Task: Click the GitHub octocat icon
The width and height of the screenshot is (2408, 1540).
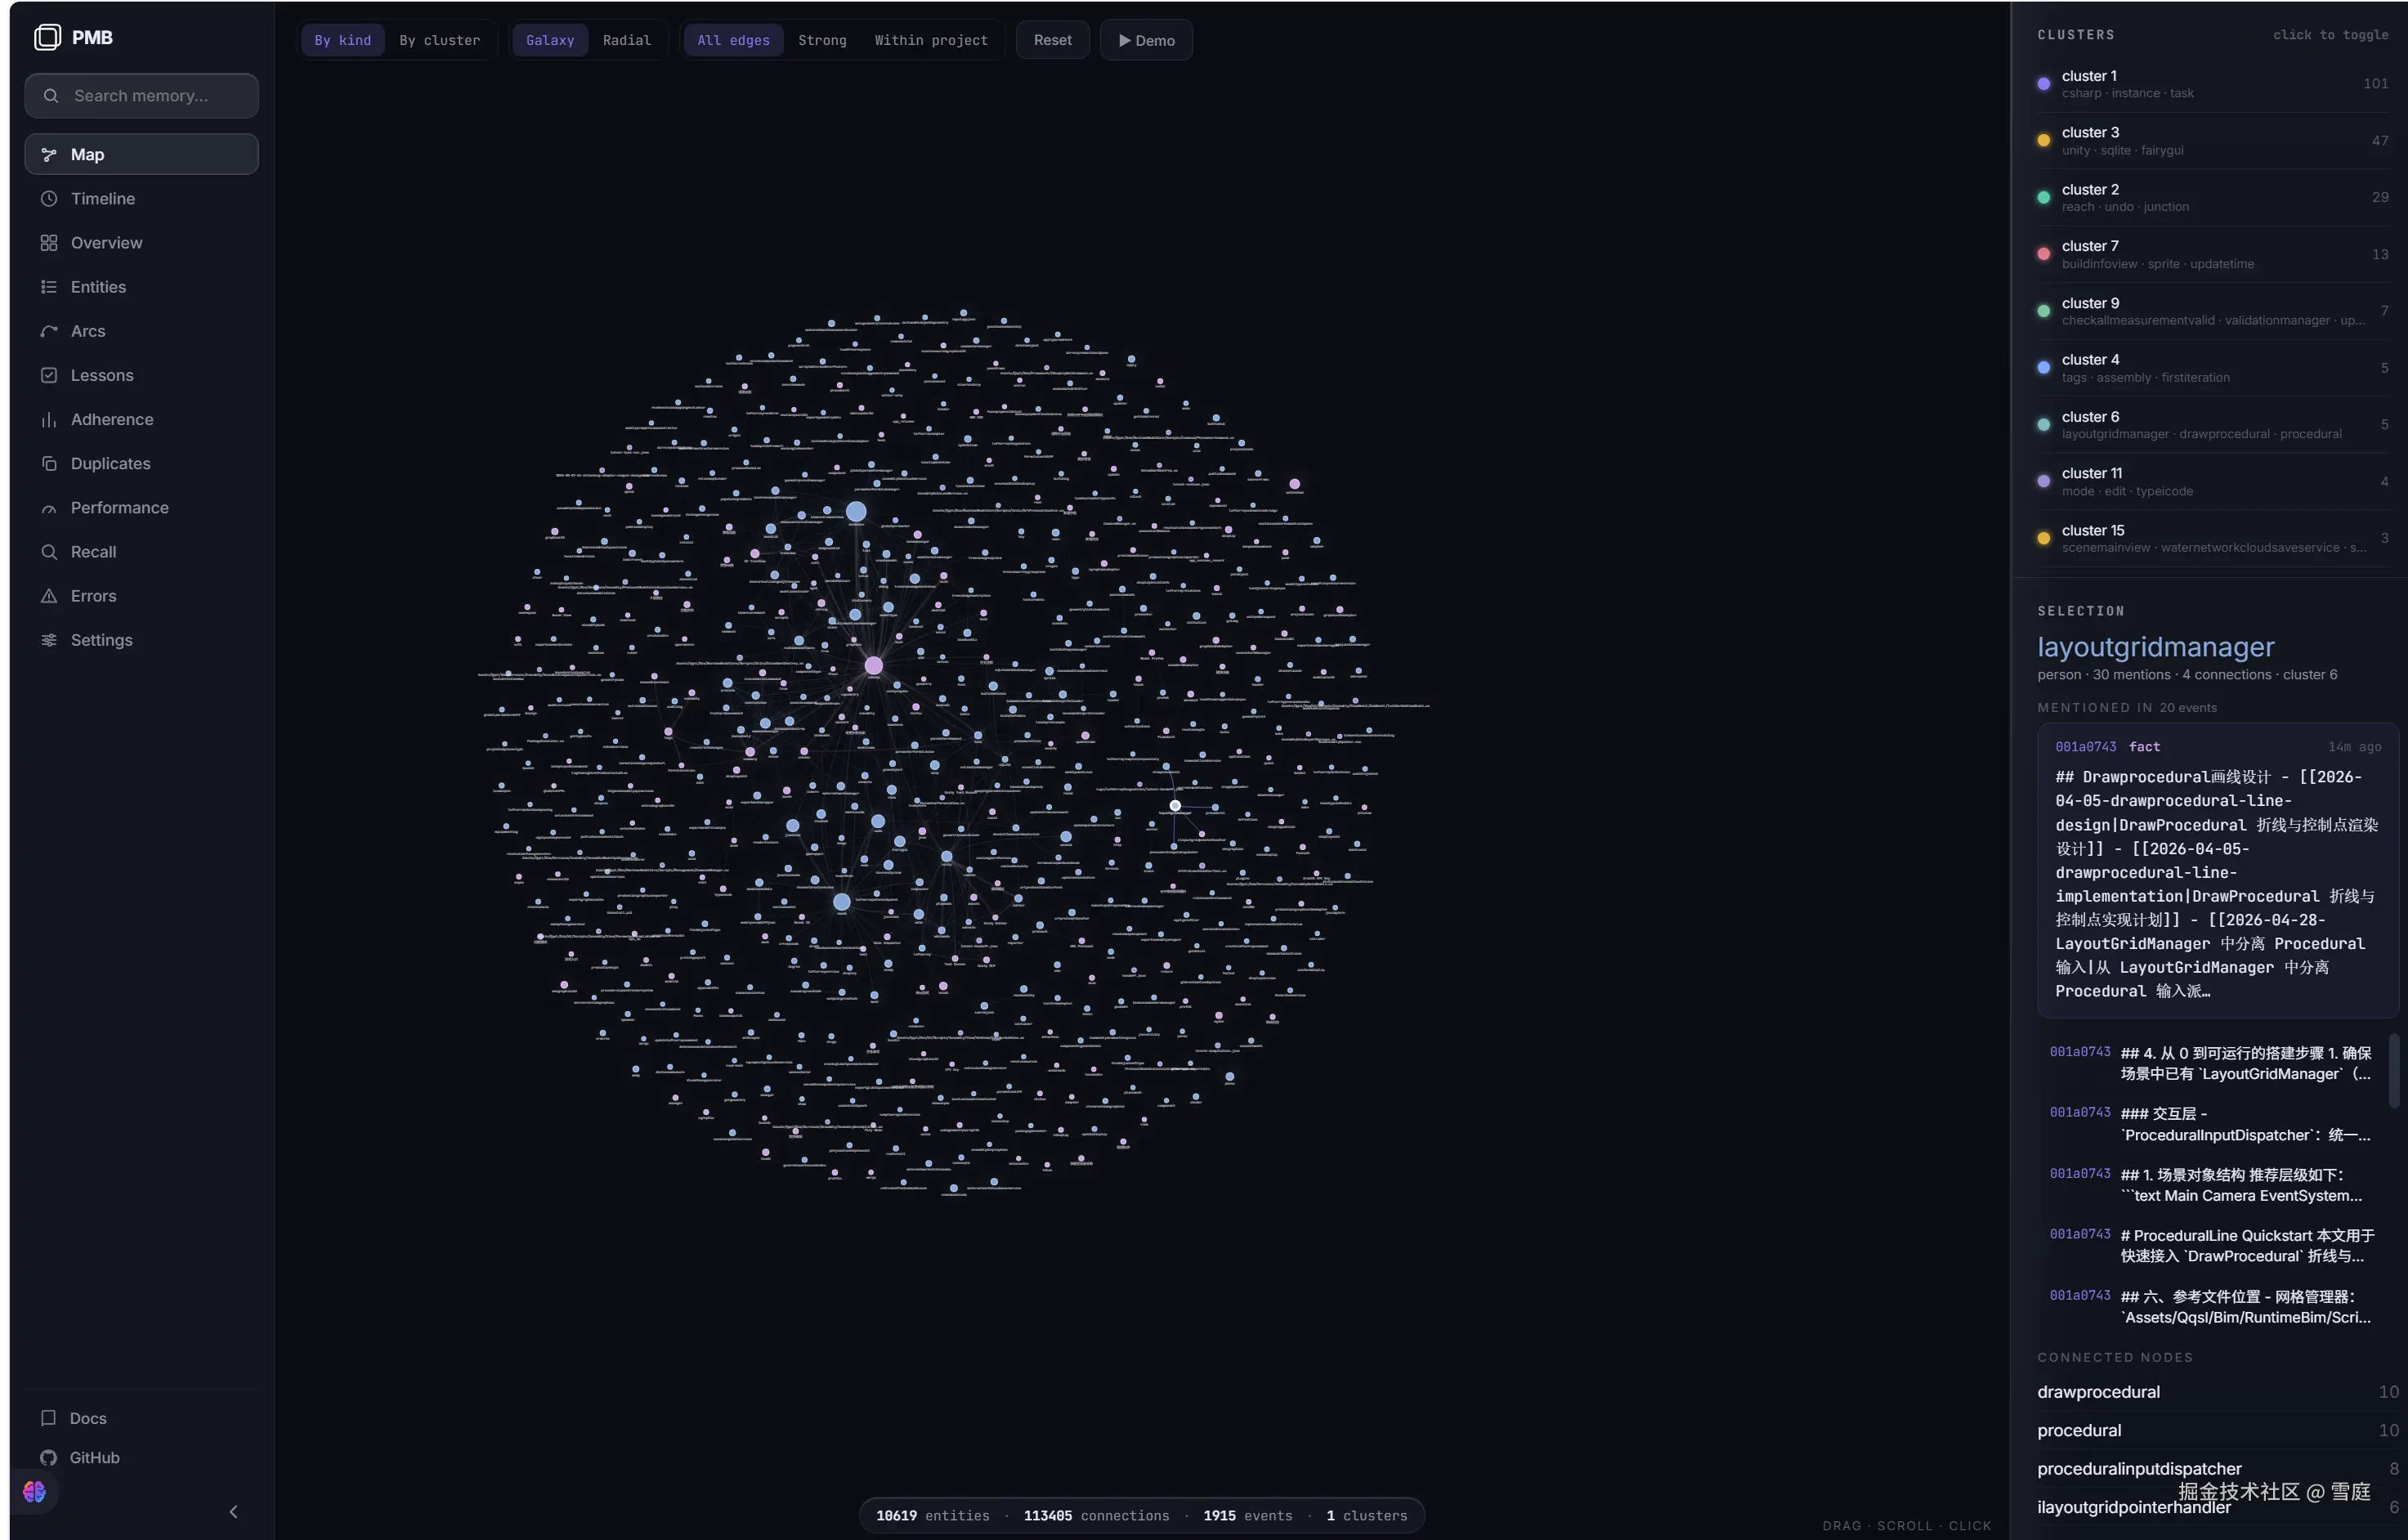Action: click(48, 1457)
